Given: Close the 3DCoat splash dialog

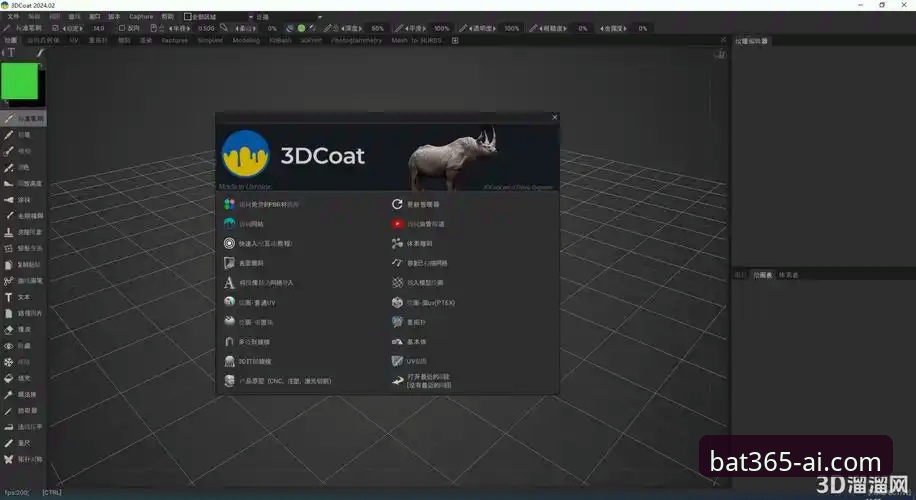Looking at the screenshot, I should (x=554, y=117).
